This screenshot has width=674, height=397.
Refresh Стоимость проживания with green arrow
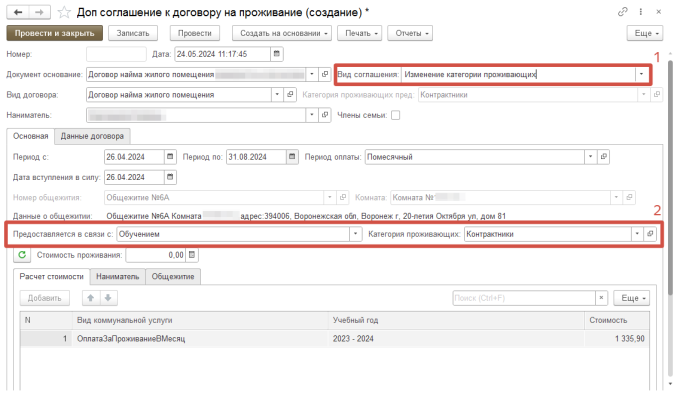(22, 255)
